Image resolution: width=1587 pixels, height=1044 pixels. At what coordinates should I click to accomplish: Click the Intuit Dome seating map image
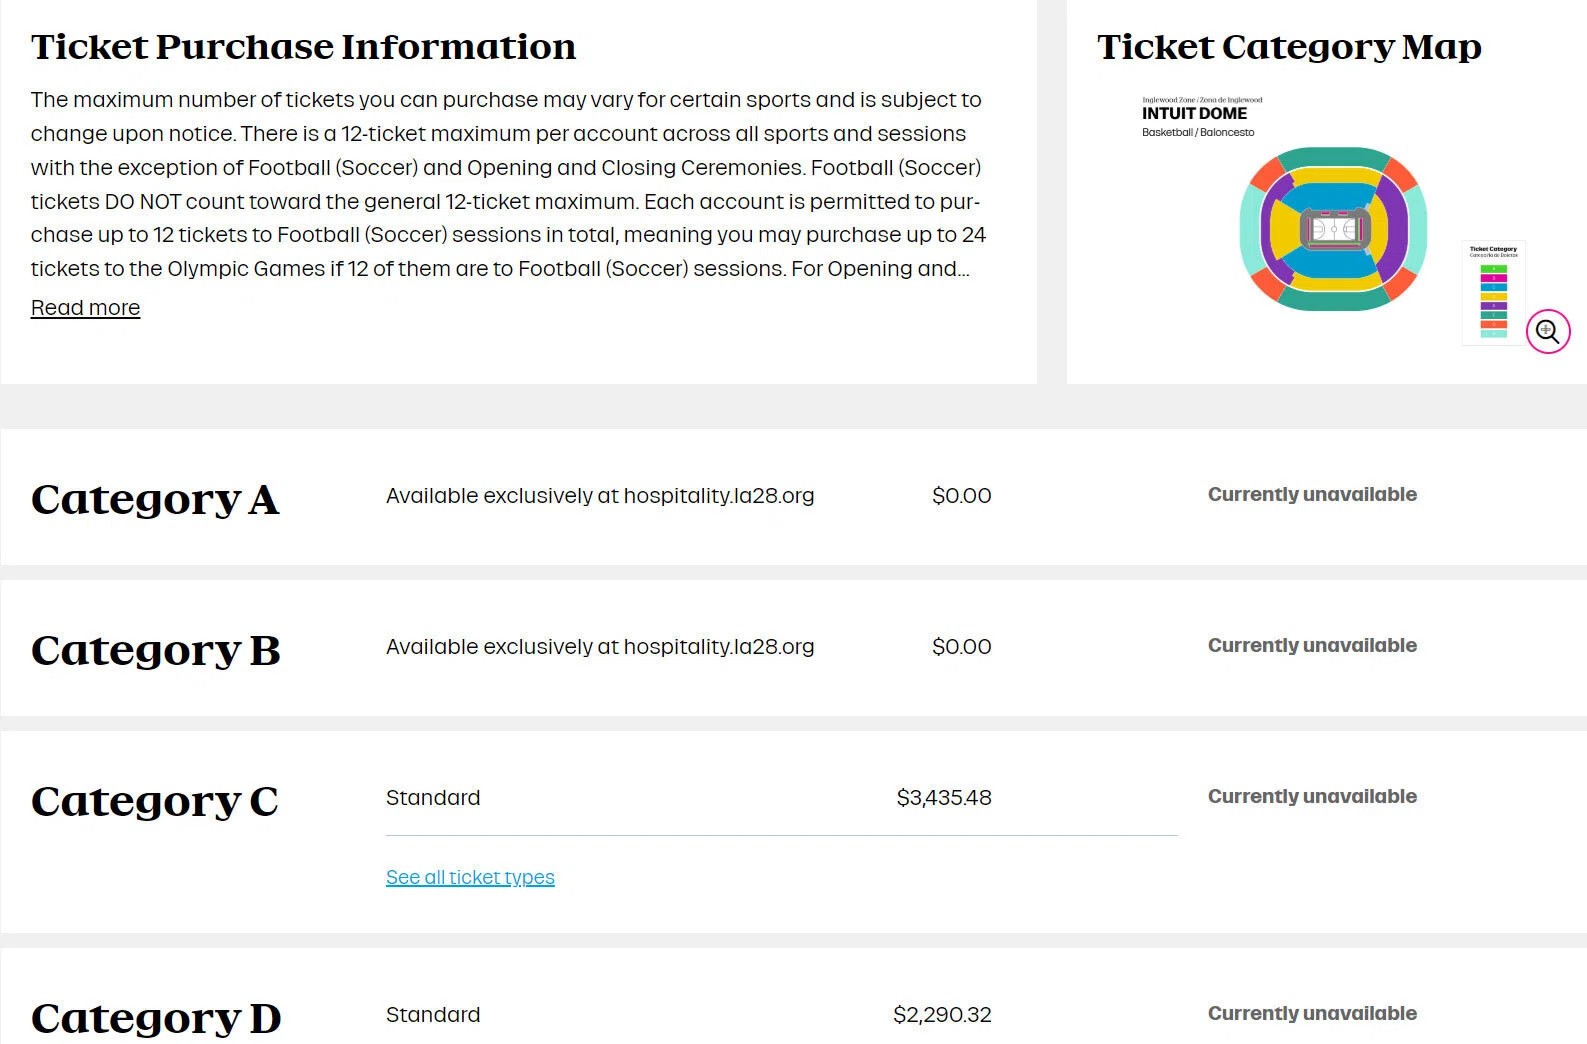coord(1333,228)
